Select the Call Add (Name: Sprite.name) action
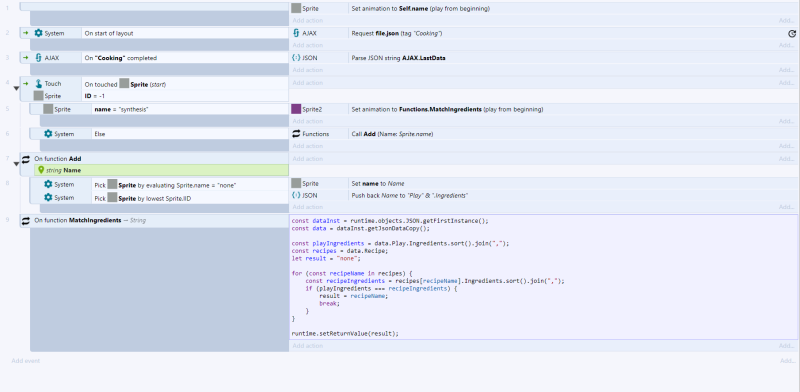Image resolution: width=800 pixels, height=392 pixels. point(573,134)
